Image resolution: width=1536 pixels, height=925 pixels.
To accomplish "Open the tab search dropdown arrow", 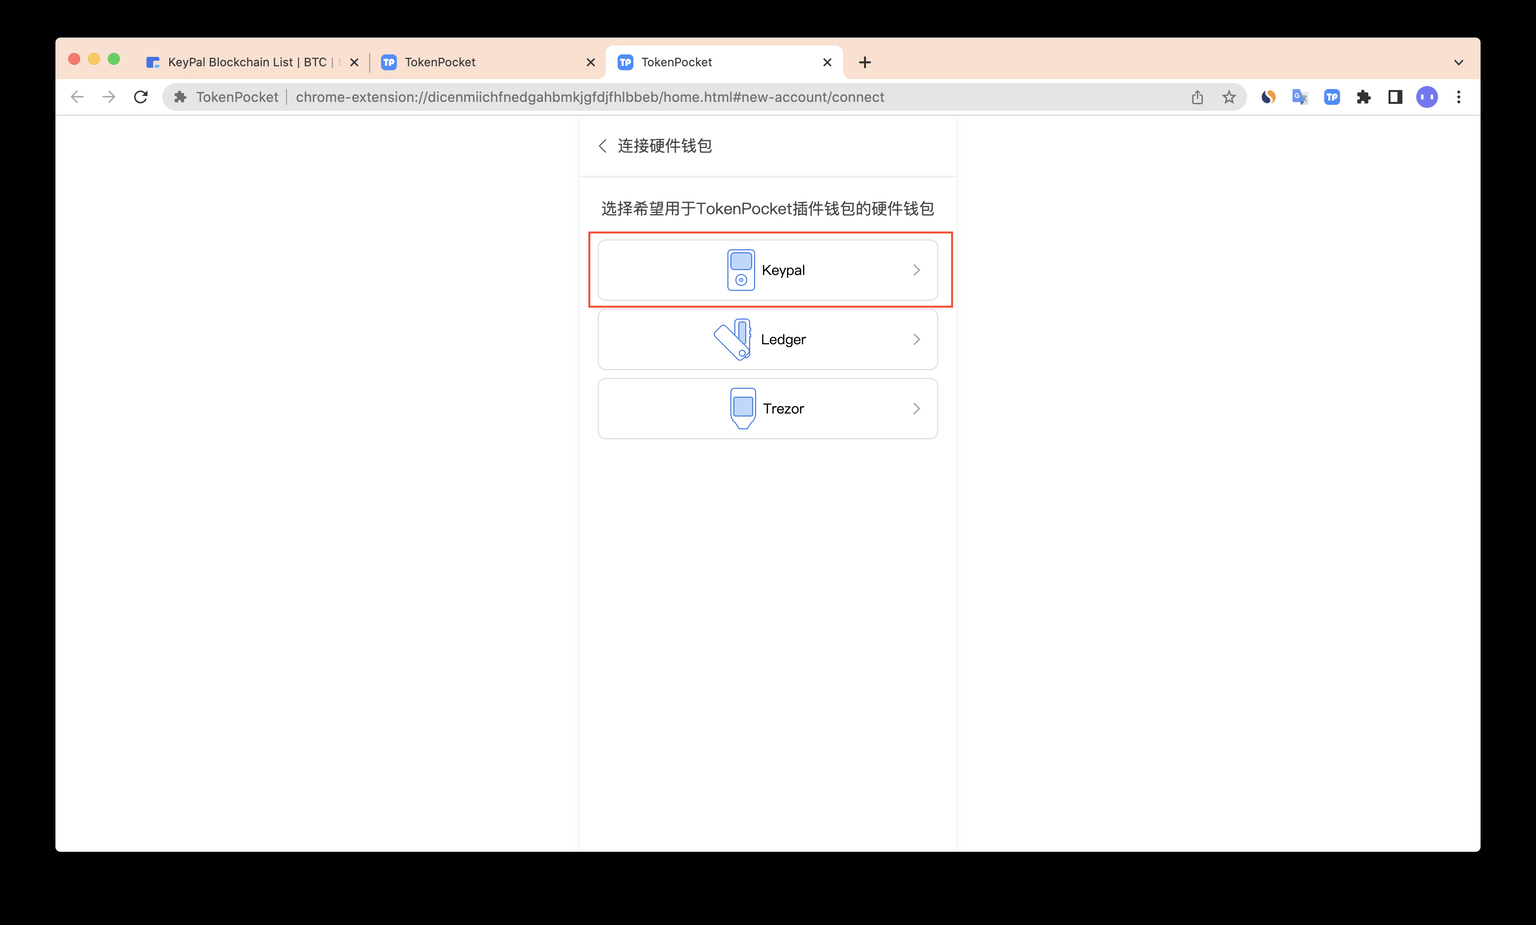I will click(1458, 62).
